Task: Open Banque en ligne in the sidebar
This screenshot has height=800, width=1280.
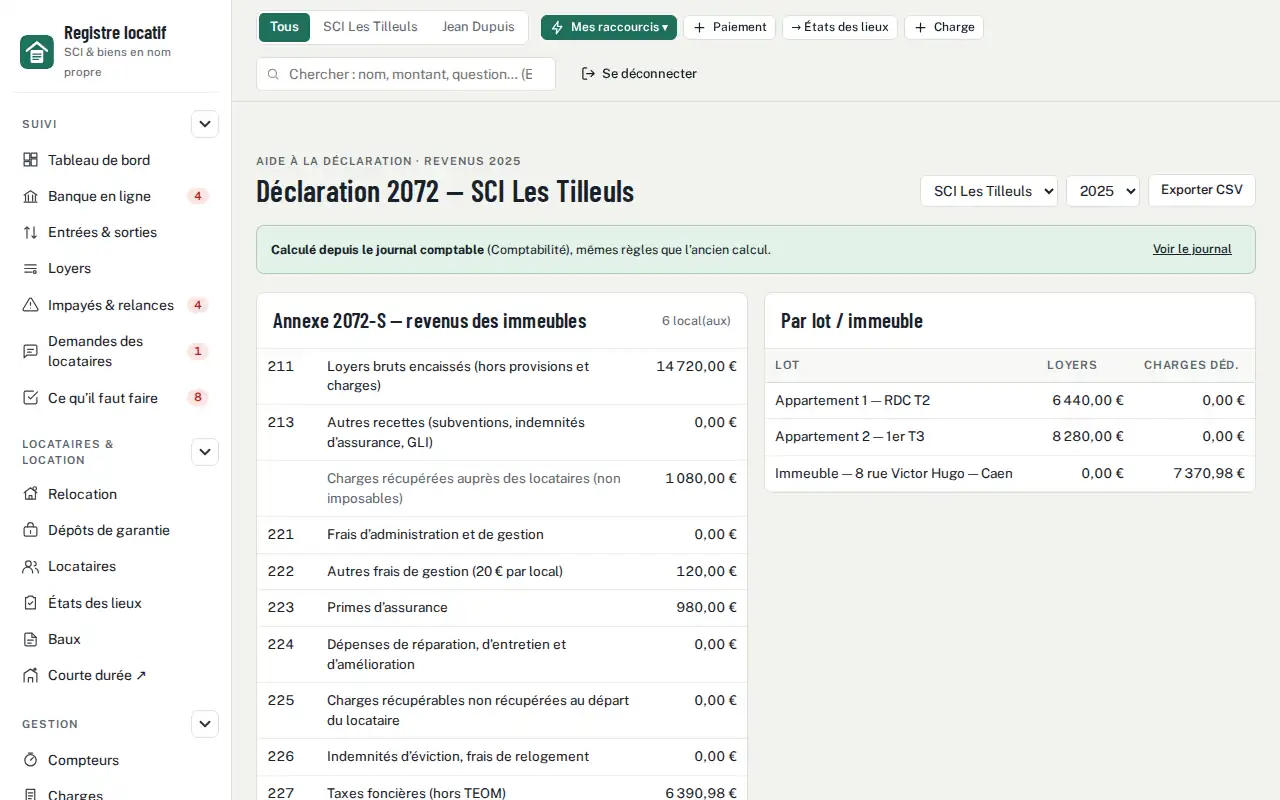Action: pos(115,196)
